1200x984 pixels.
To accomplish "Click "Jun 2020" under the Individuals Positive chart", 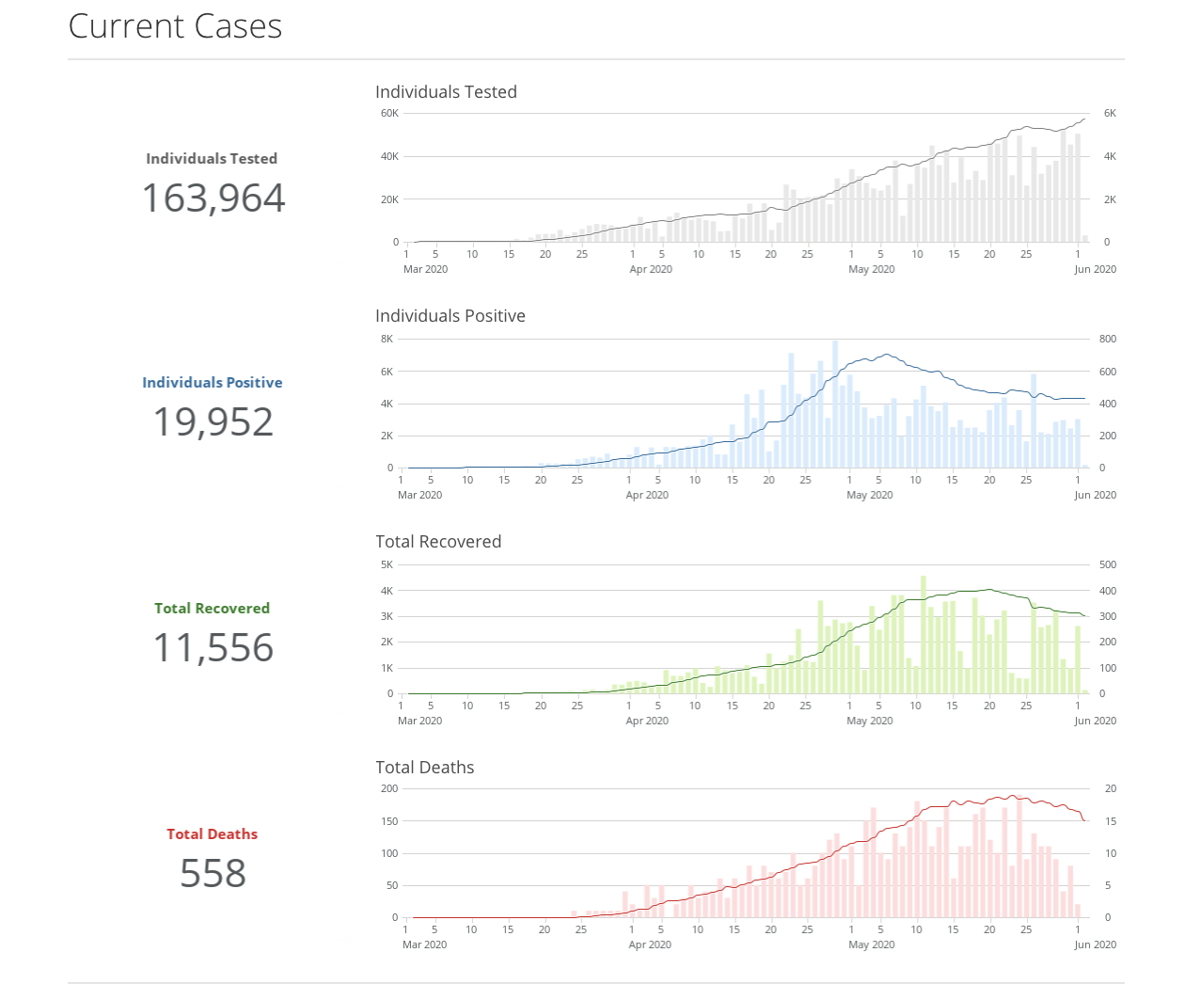I will [x=1095, y=495].
